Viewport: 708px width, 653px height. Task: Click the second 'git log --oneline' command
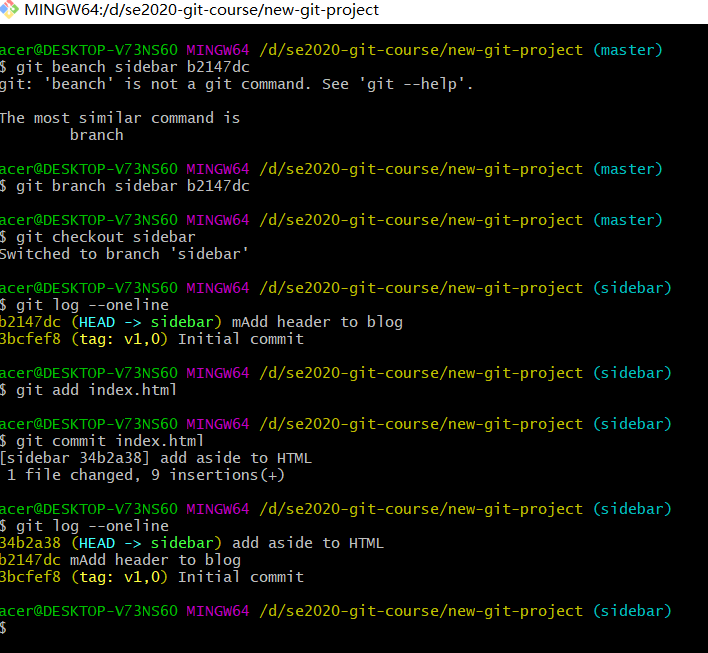click(x=84, y=526)
